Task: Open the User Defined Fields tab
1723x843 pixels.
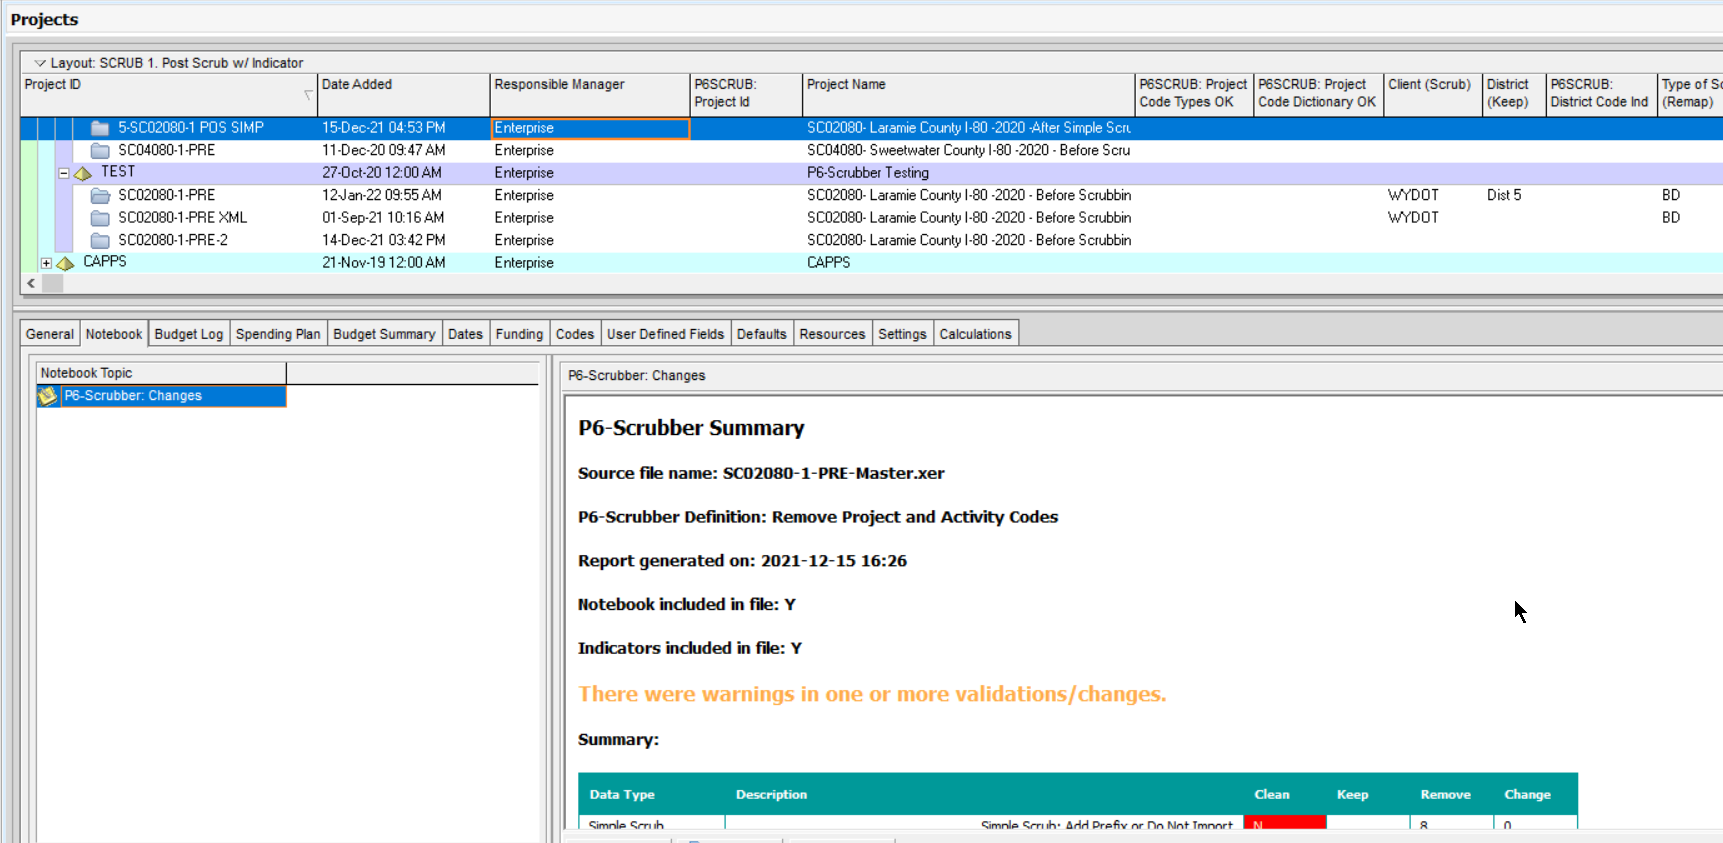Action: 665,334
